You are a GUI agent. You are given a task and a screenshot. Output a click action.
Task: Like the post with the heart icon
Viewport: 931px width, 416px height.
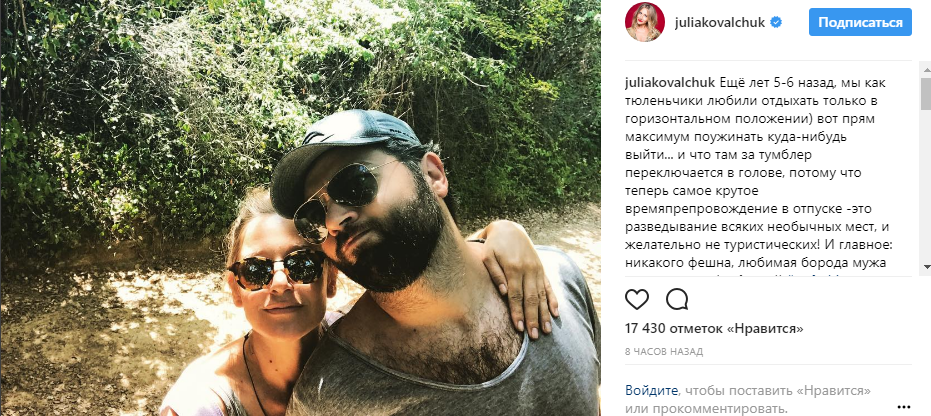637,300
